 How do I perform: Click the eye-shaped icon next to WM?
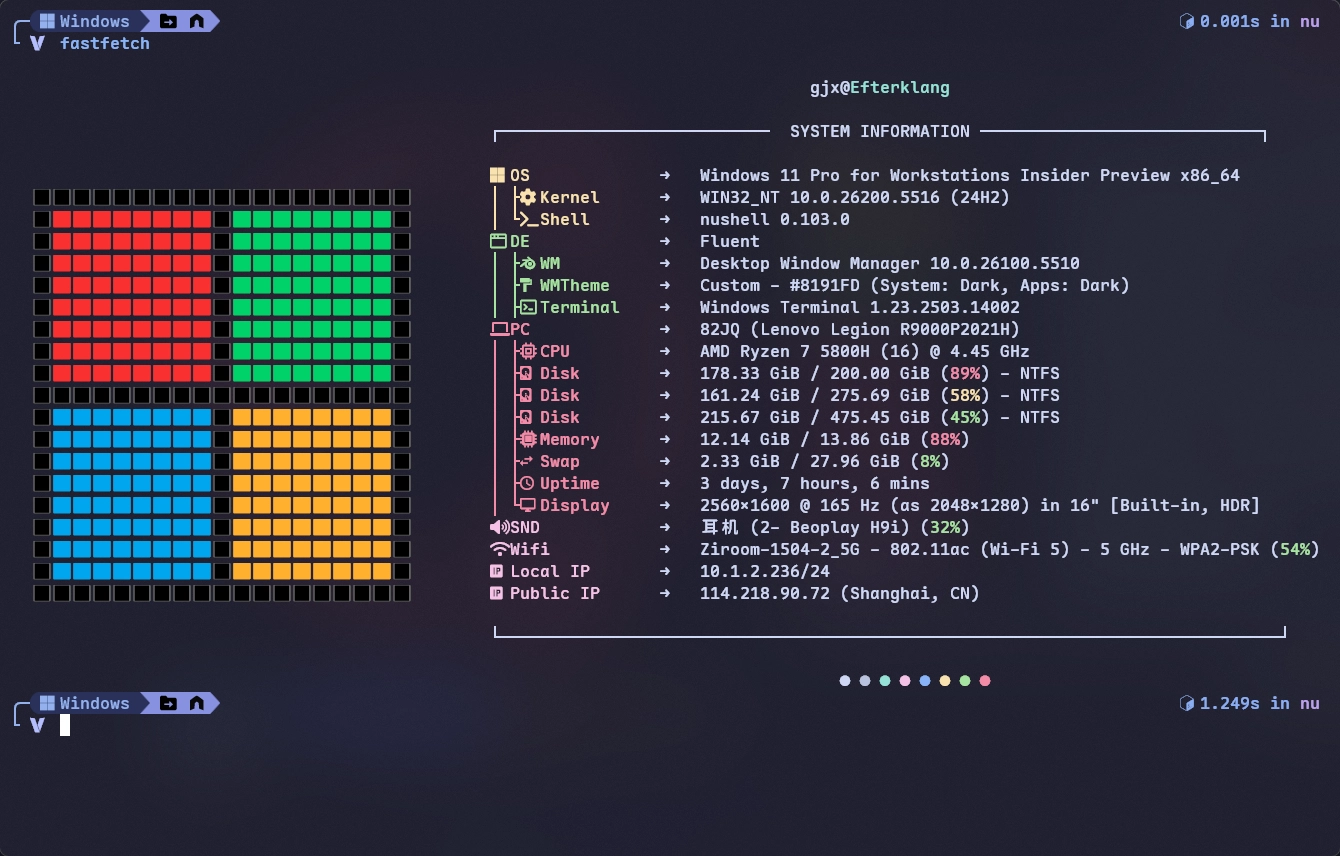pyautogui.click(x=527, y=263)
